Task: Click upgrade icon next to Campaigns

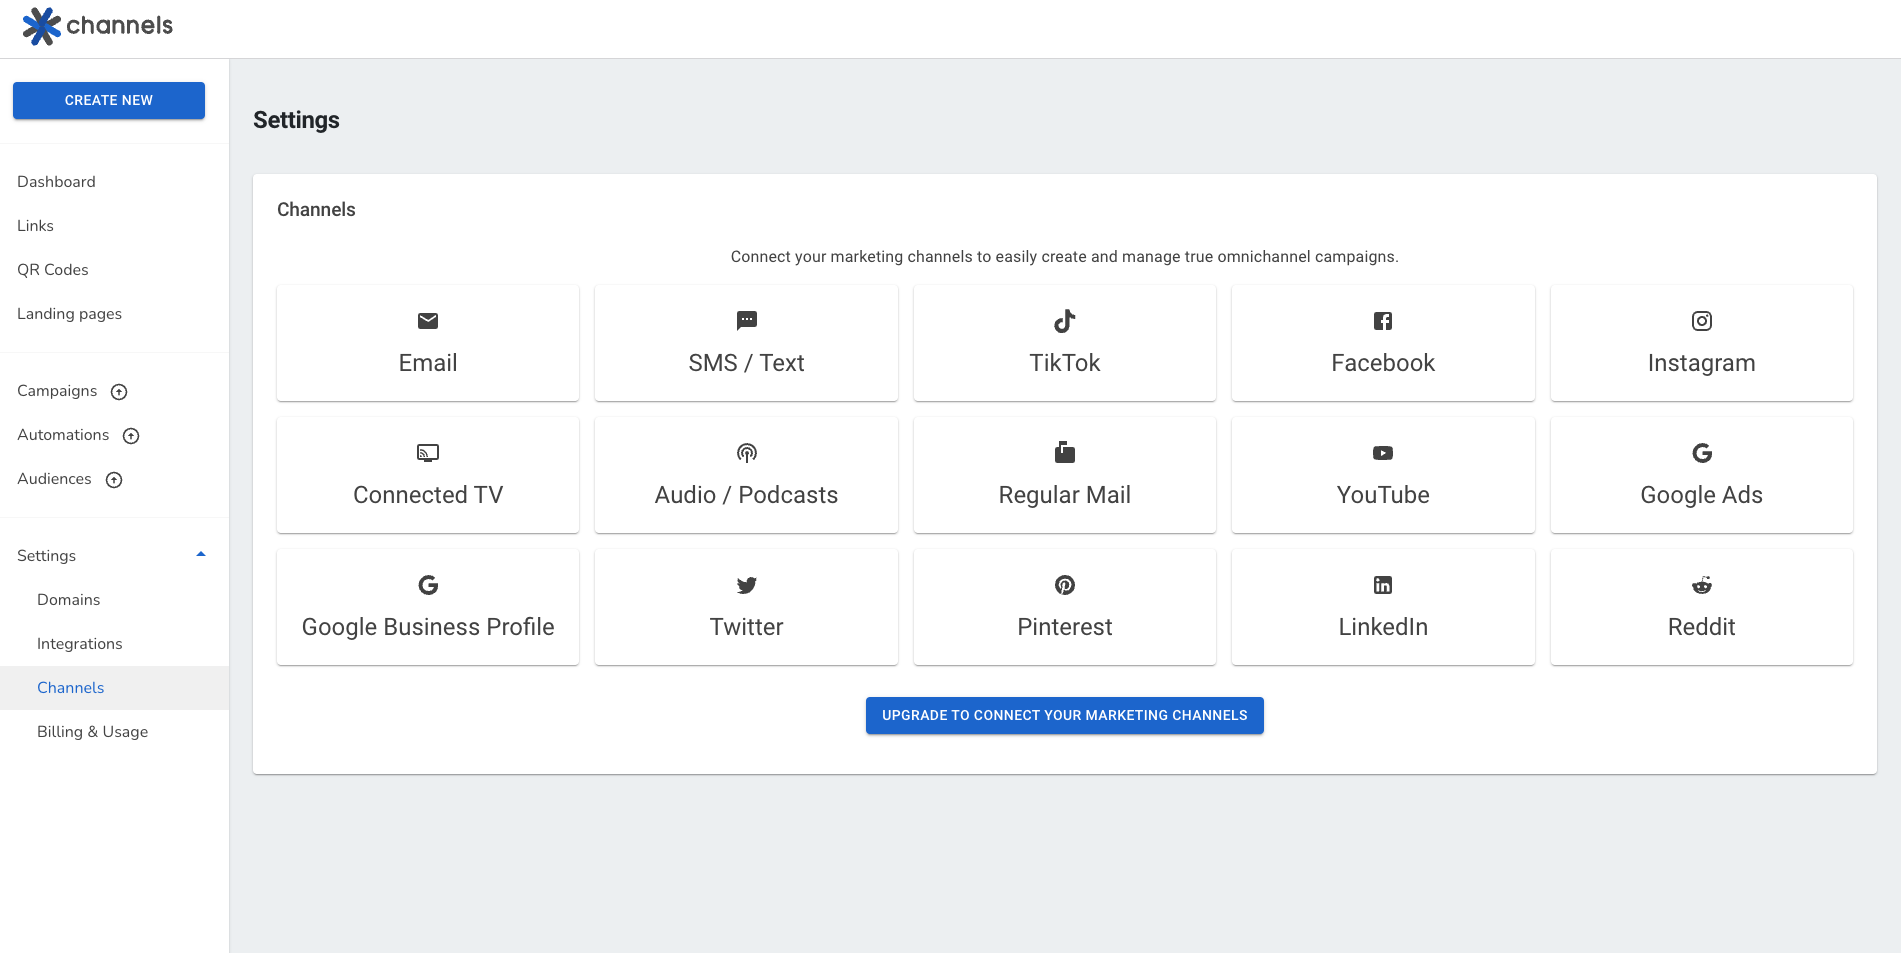Action: pyautogui.click(x=119, y=392)
